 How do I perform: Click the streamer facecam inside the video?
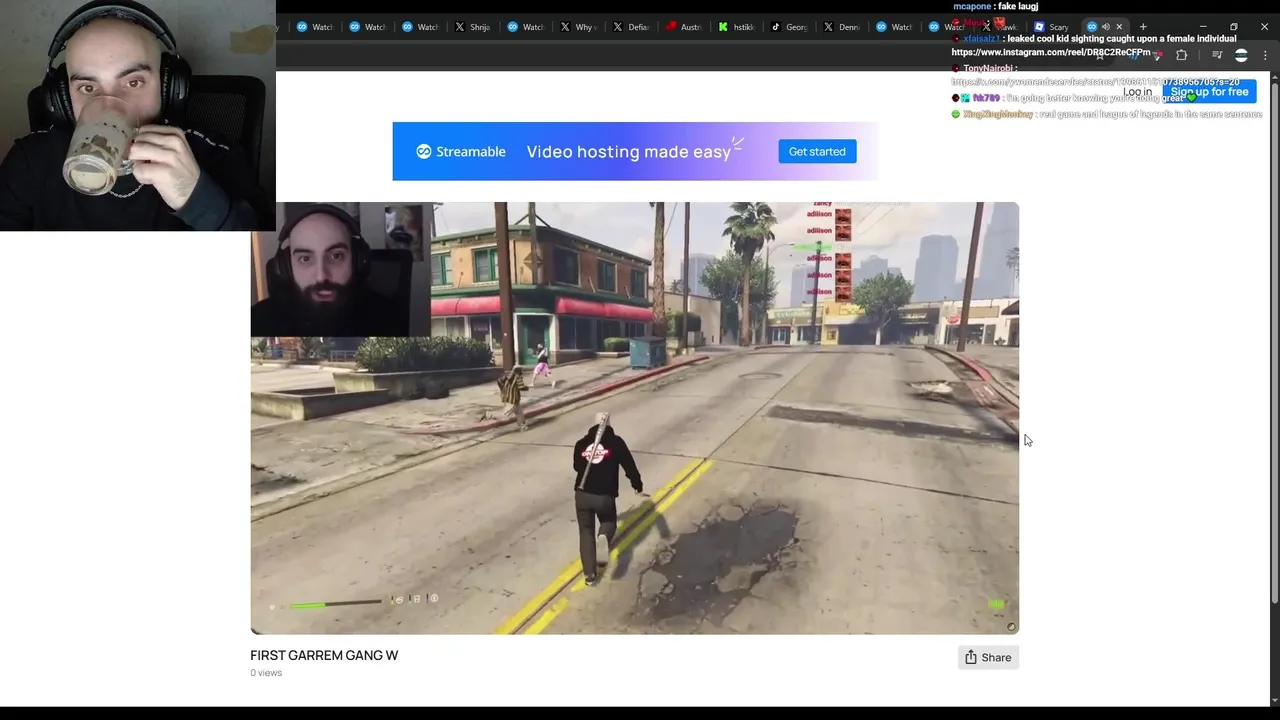pyautogui.click(x=340, y=269)
